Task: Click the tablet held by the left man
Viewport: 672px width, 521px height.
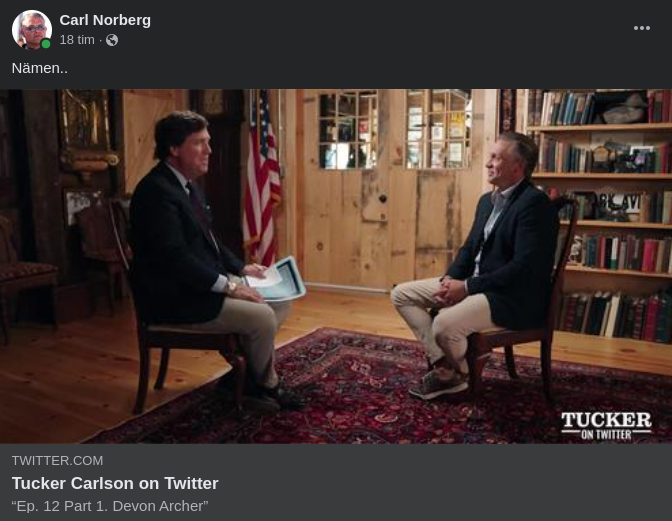Action: click(x=276, y=278)
